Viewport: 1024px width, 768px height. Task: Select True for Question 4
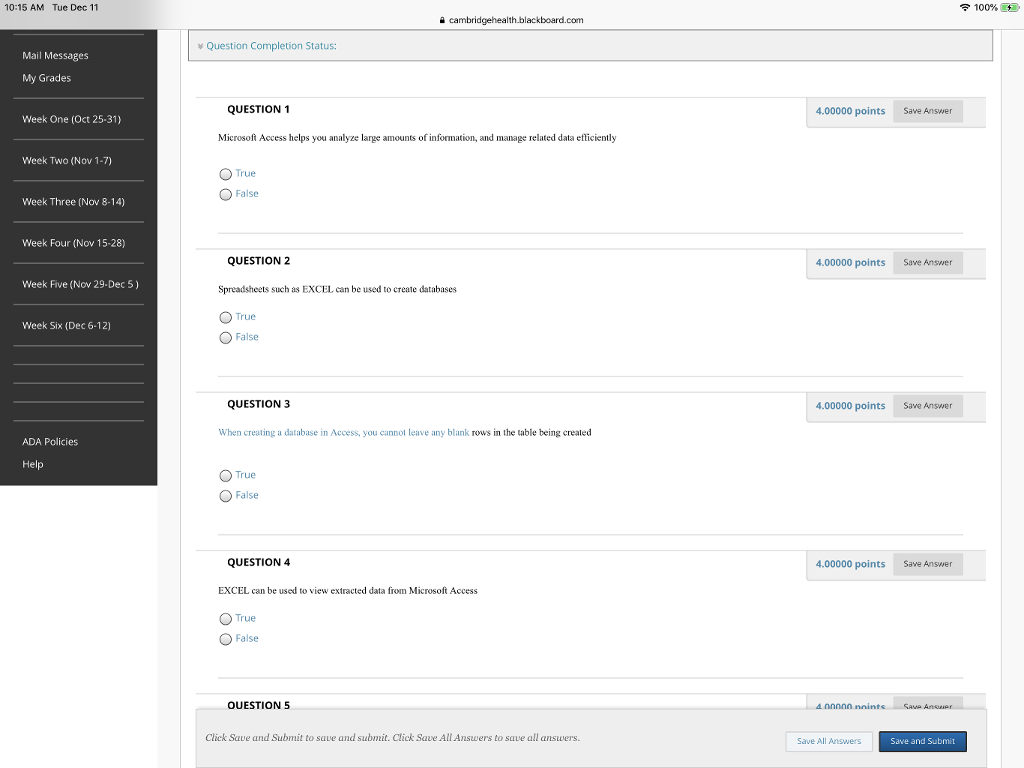225,618
